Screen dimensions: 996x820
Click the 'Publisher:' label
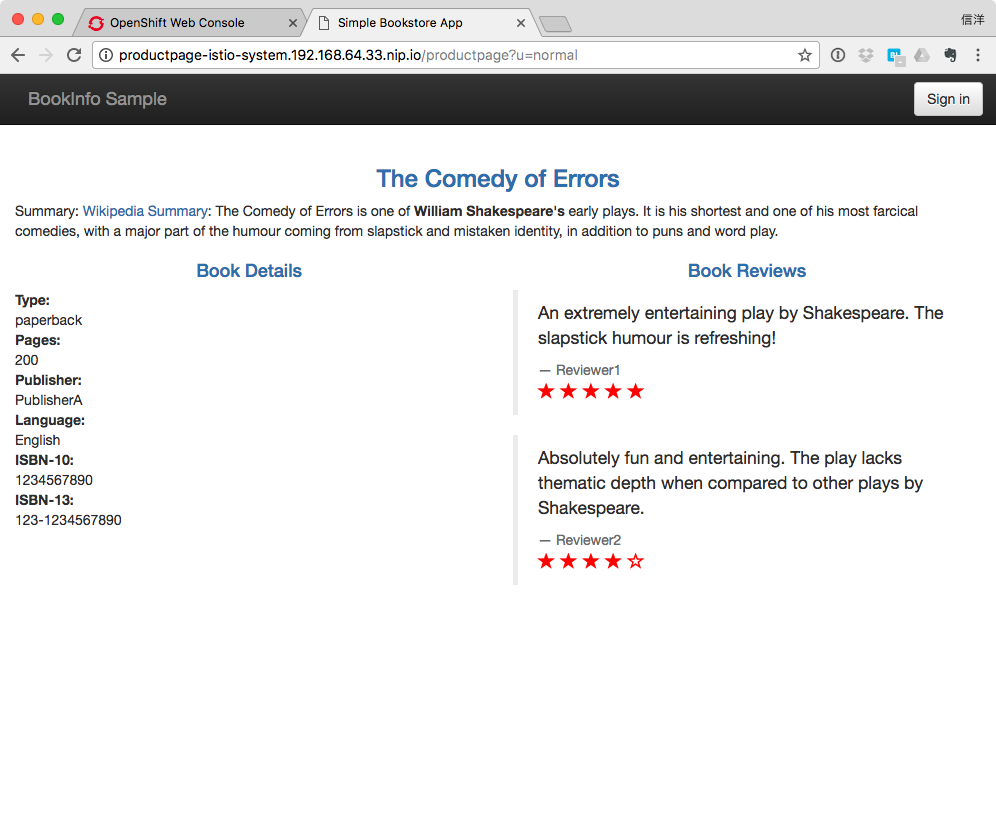coord(48,380)
